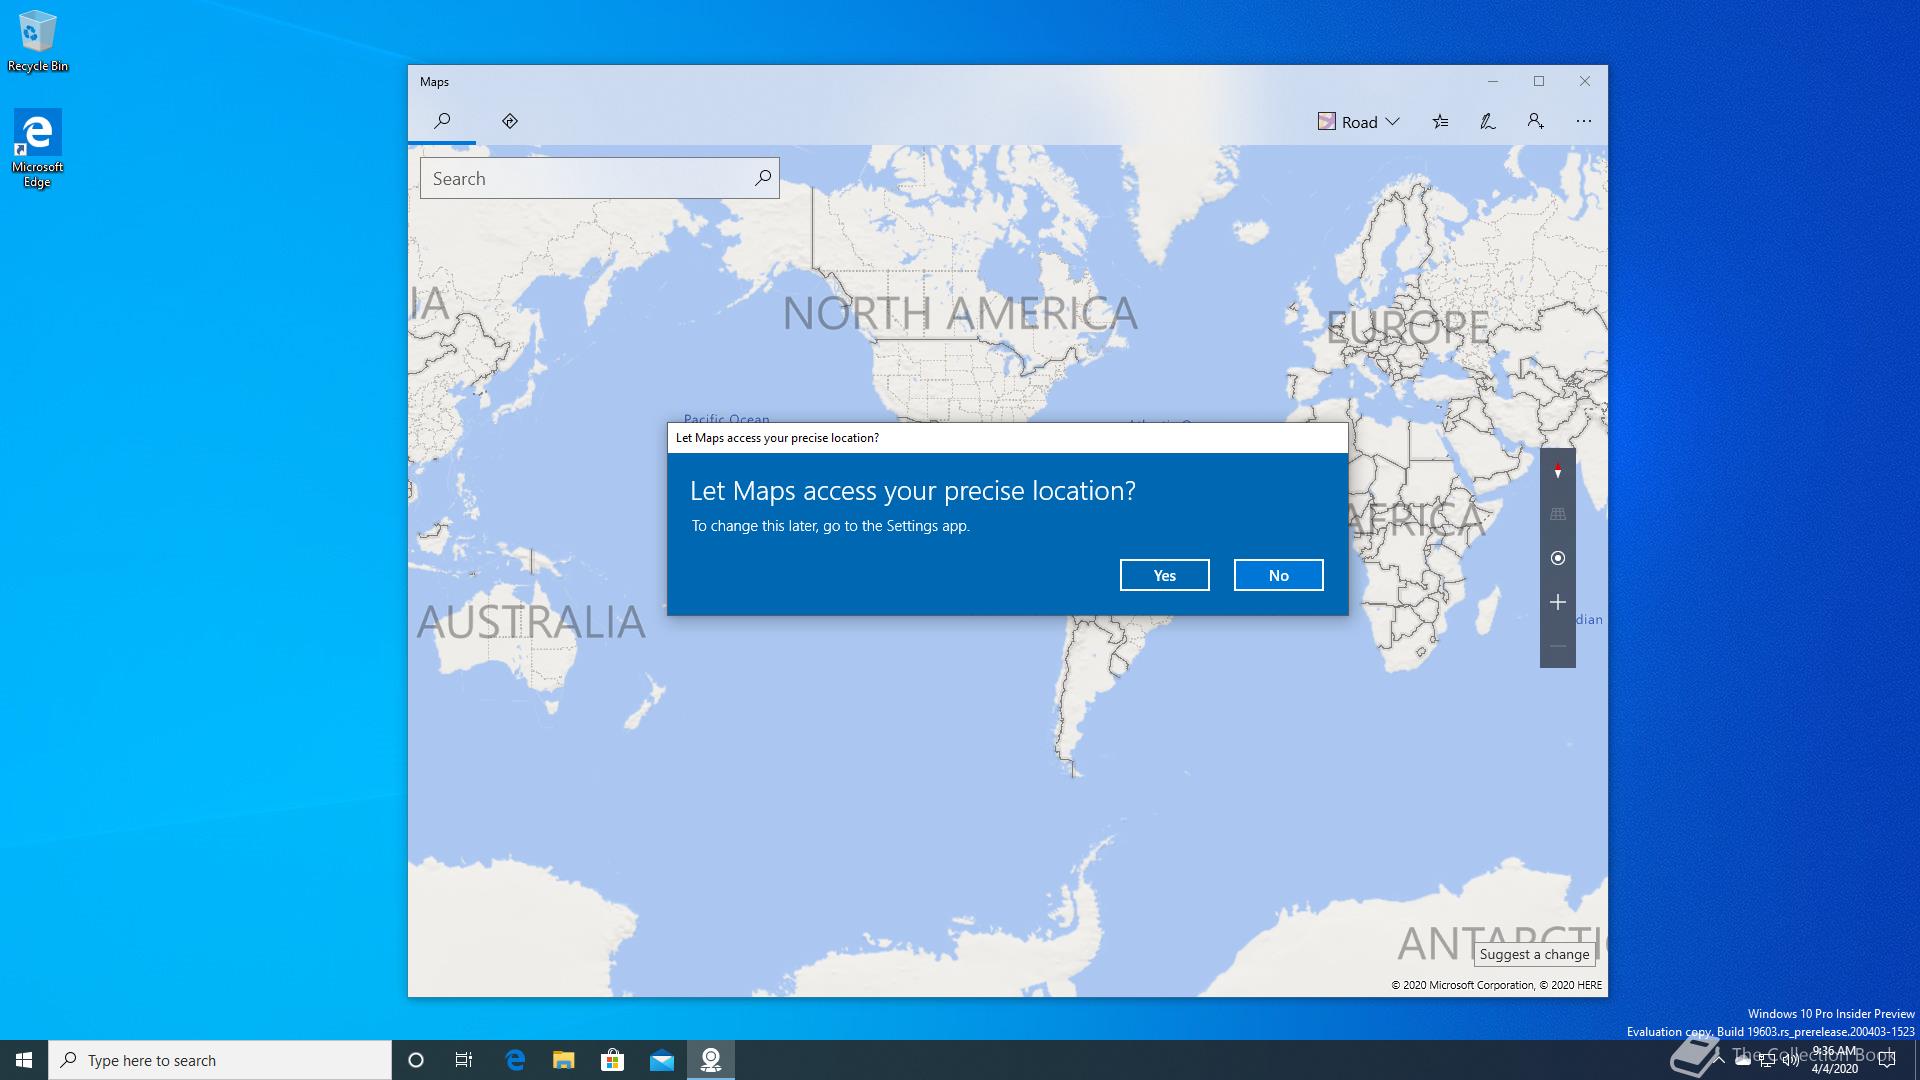Click the Sign in person icon

click(x=1536, y=122)
